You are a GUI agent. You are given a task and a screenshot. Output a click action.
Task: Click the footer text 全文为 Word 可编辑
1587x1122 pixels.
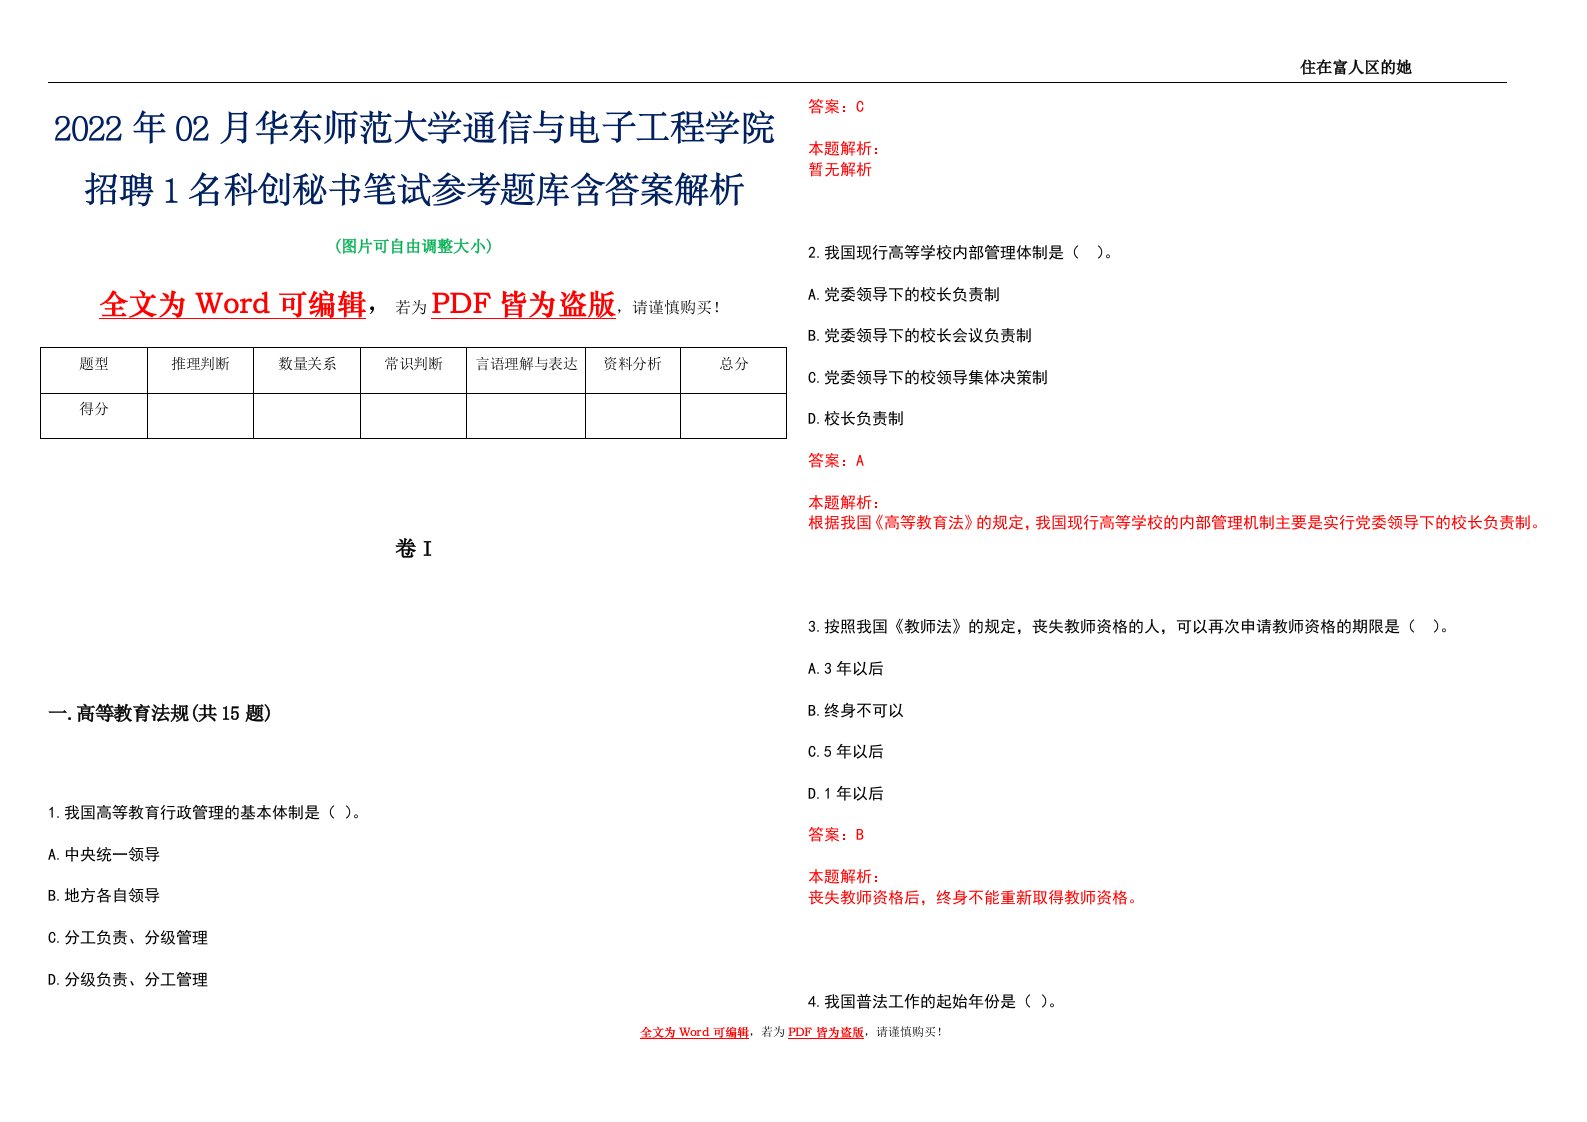pos(695,1033)
